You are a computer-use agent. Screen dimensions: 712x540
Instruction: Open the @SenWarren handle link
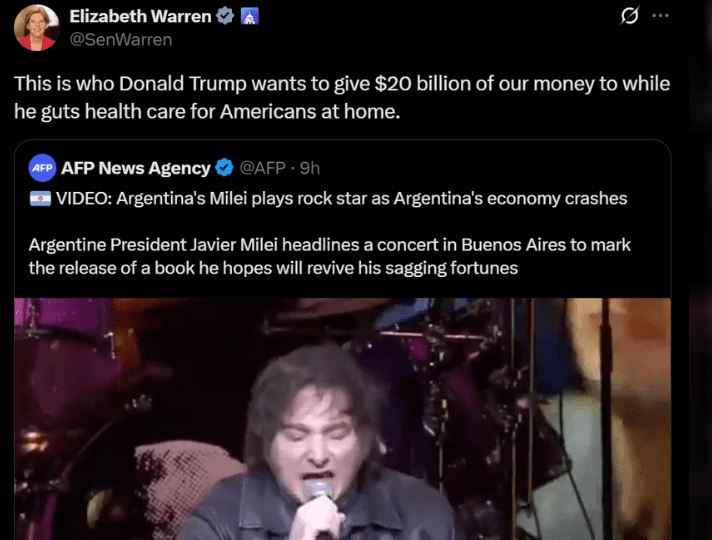pos(121,40)
